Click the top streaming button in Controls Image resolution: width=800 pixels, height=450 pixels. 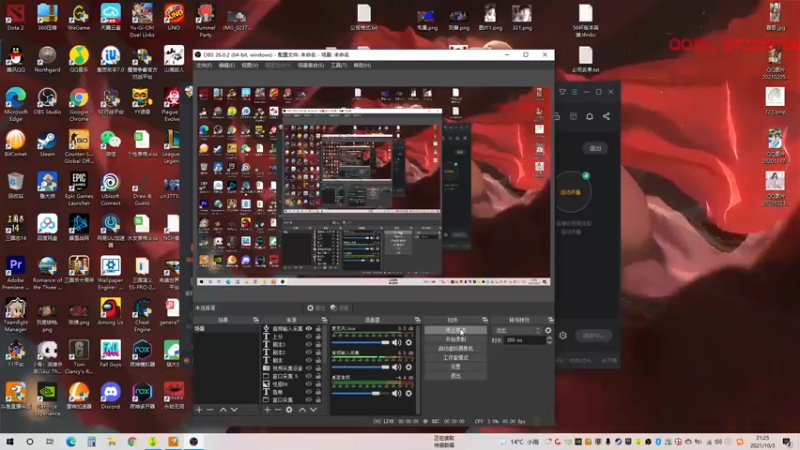456,330
